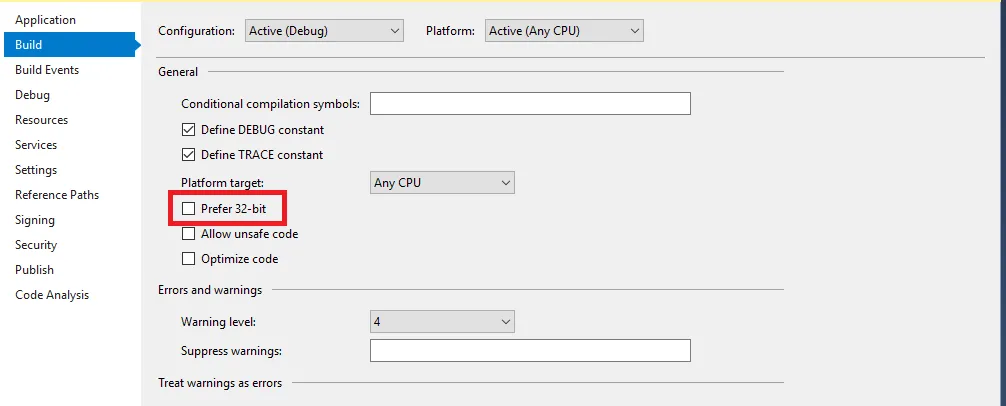Check Allow unsafe code

coord(188,234)
